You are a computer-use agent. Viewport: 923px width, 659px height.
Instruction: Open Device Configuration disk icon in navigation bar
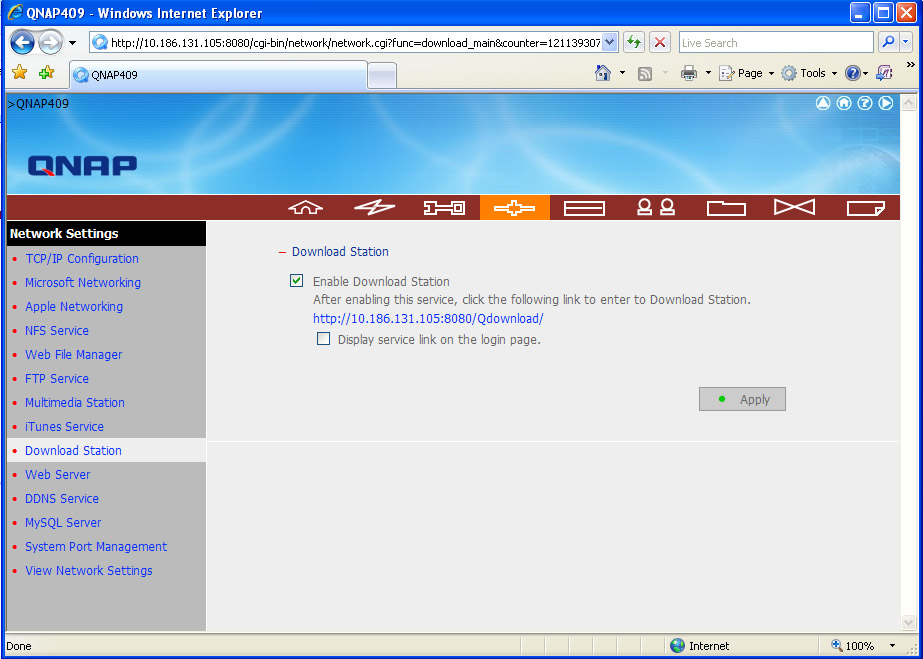584,208
